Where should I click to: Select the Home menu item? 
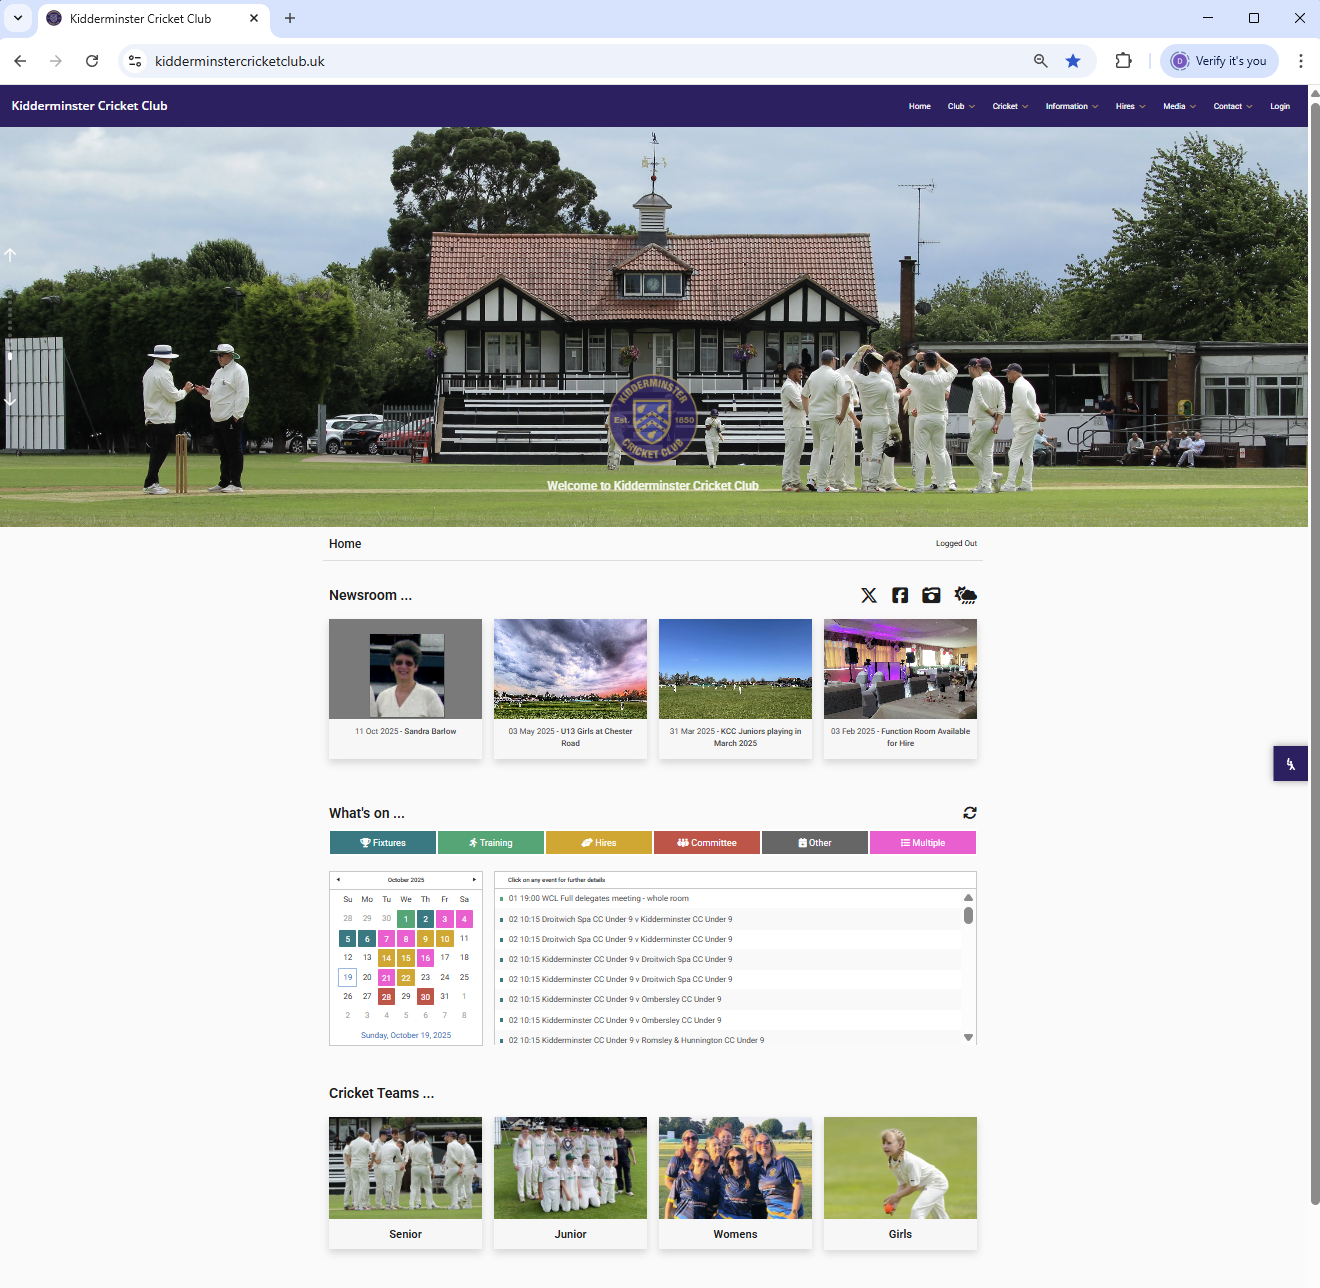tap(919, 106)
